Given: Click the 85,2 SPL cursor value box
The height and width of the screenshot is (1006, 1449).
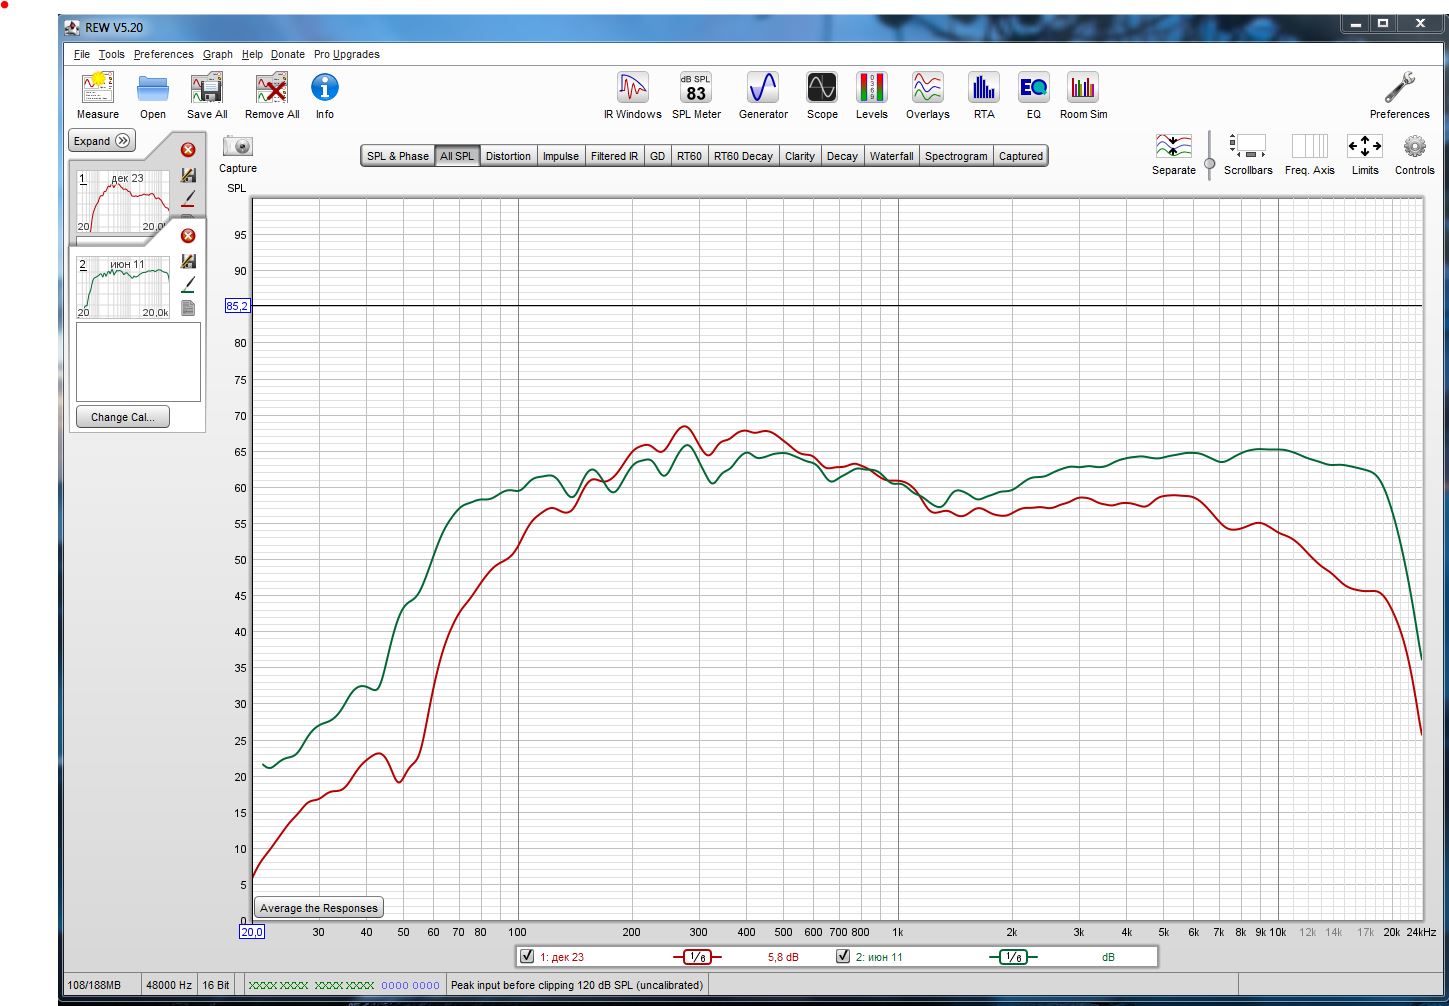Looking at the screenshot, I should 238,306.
